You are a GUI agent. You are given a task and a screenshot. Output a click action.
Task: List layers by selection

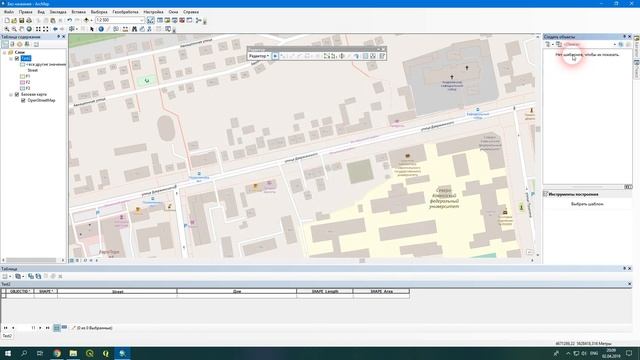27,44
